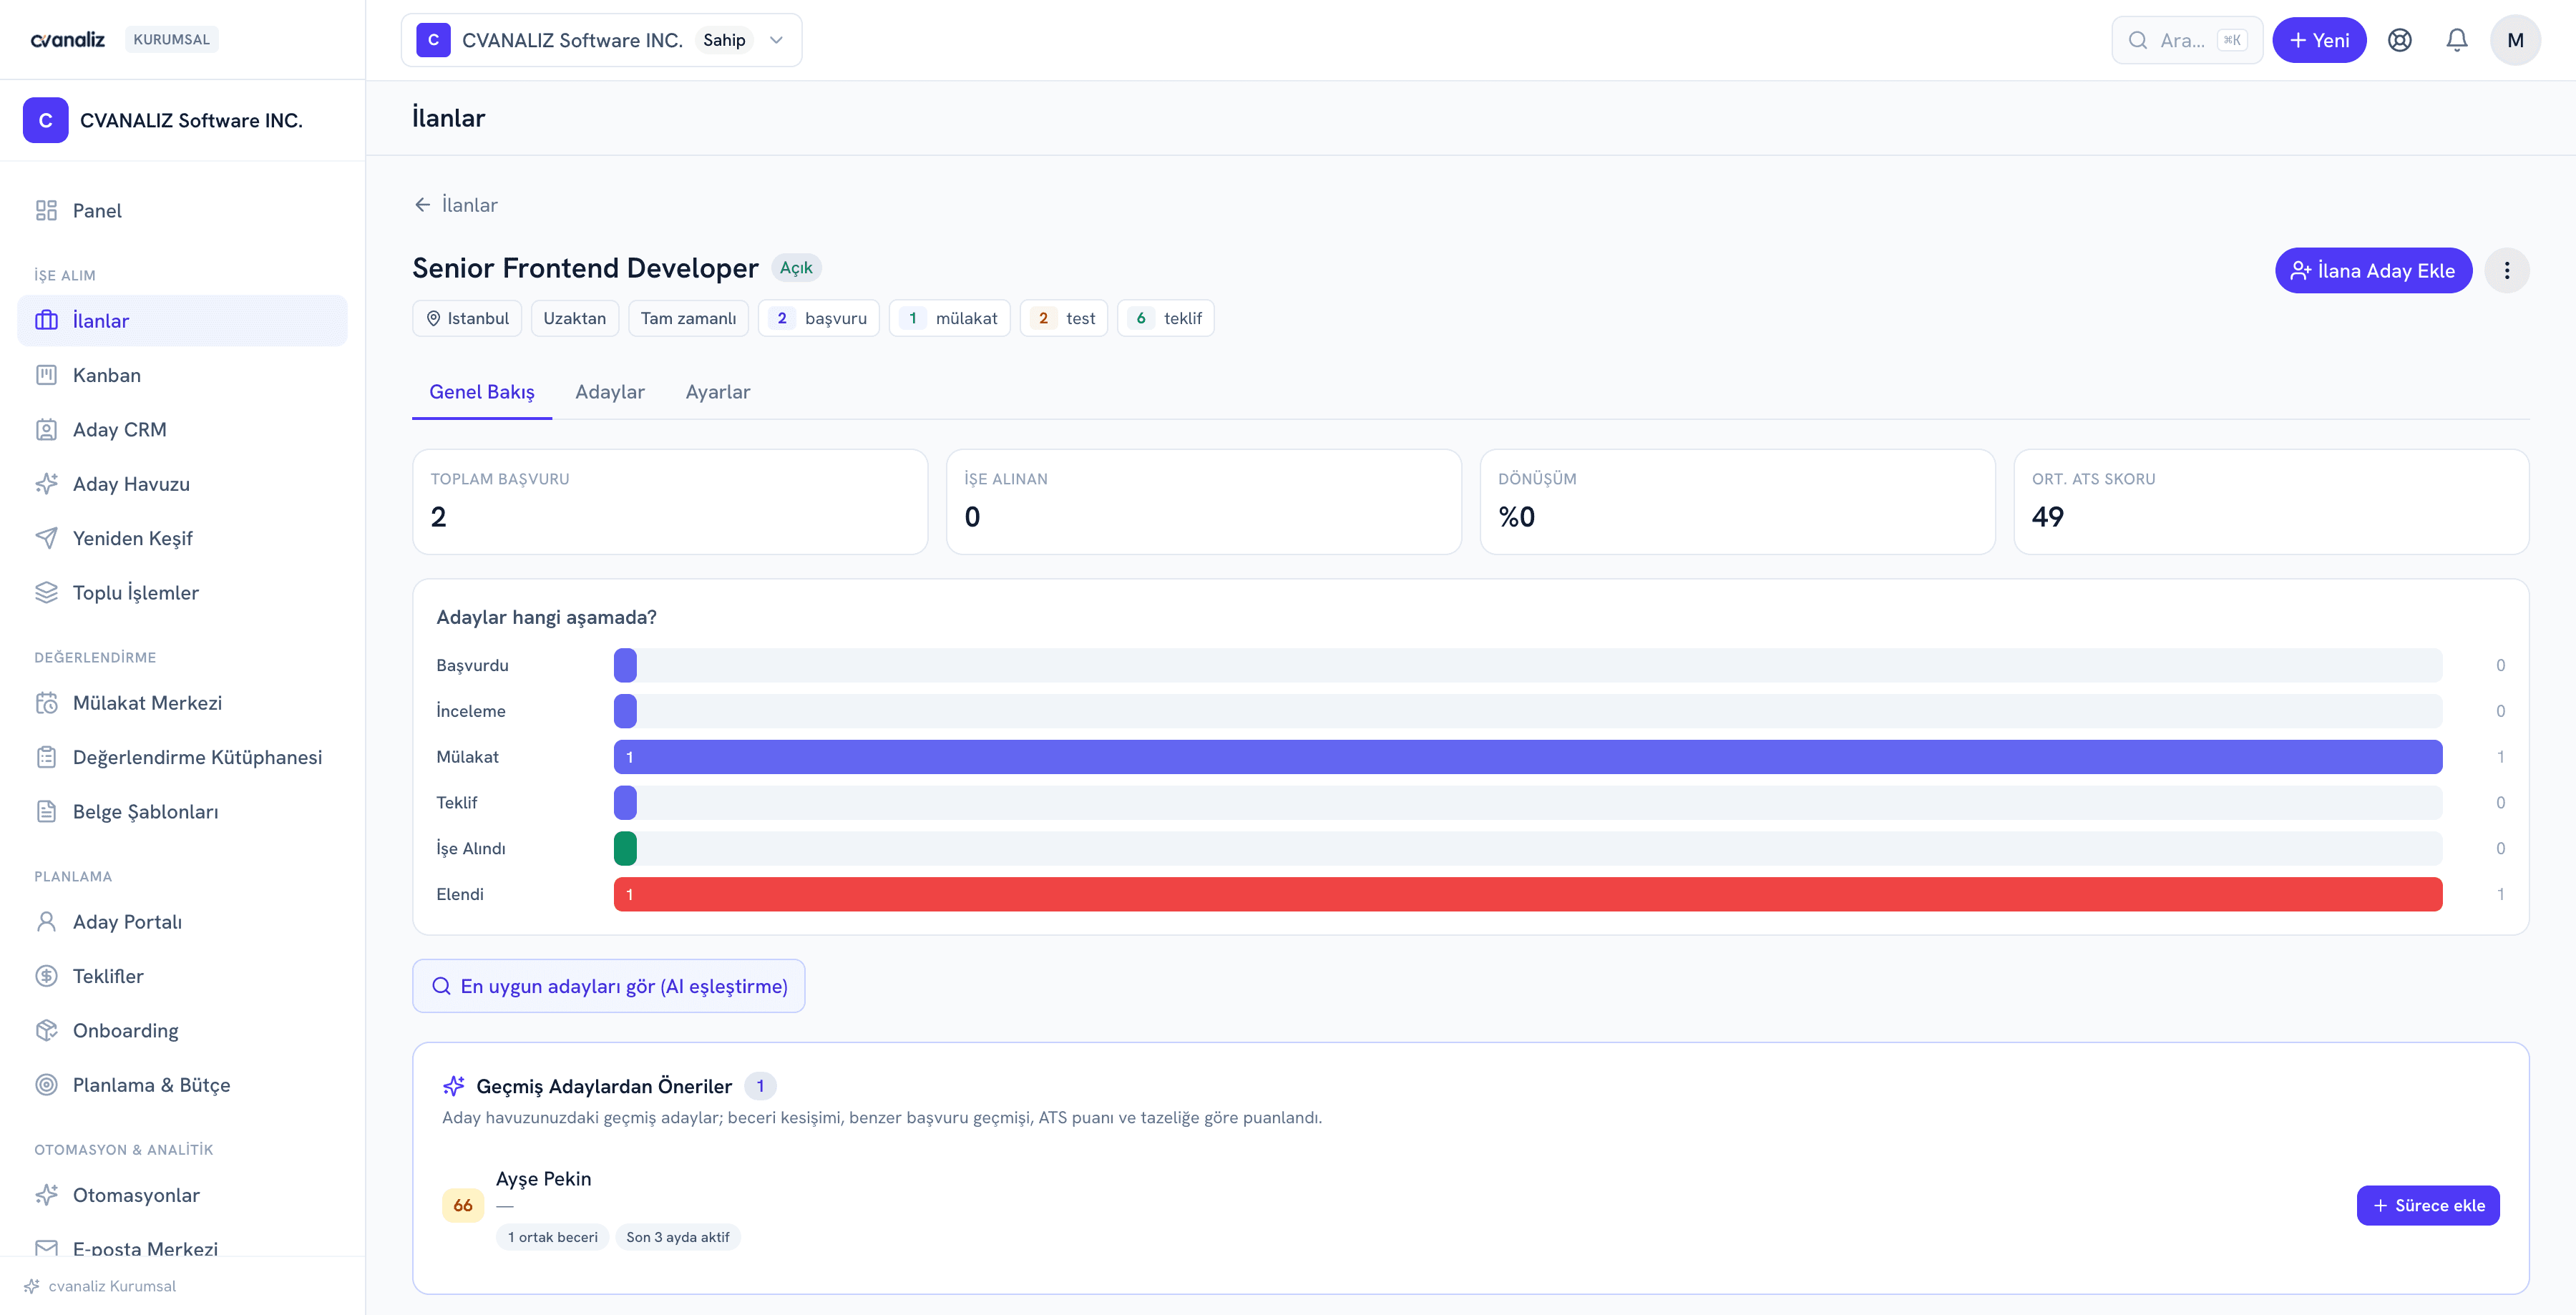Click the green İşe Alındı bar marker
This screenshot has width=2576, height=1315.
point(625,848)
